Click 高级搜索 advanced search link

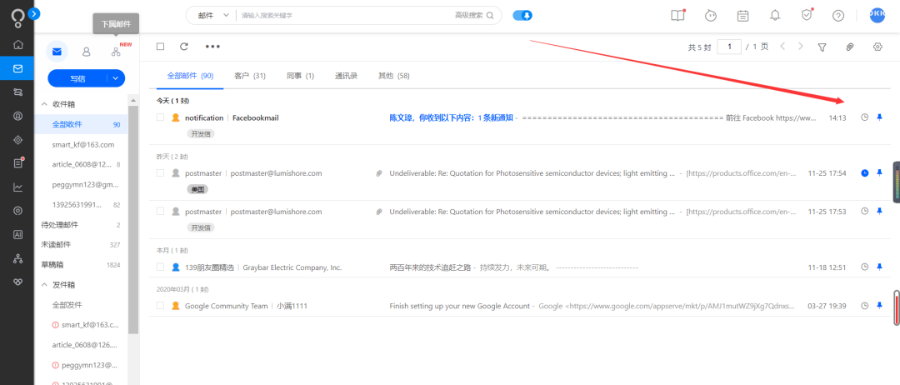tap(469, 15)
